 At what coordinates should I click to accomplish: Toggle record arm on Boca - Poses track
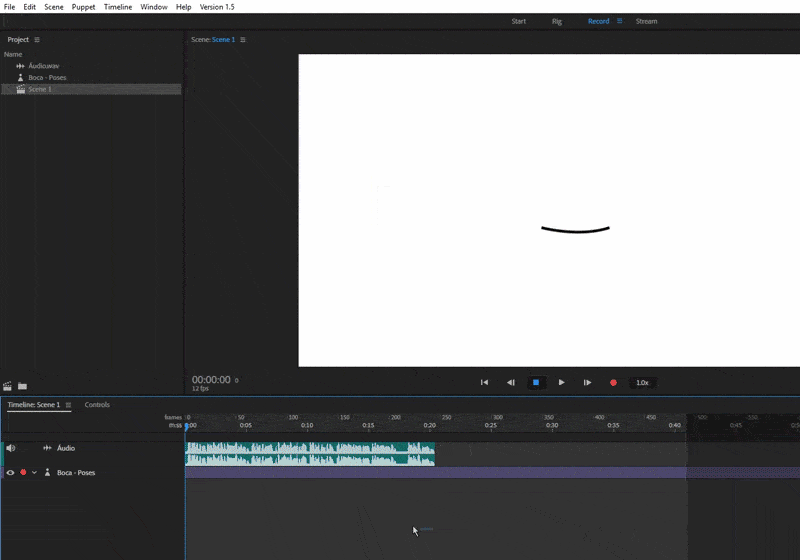(23, 472)
